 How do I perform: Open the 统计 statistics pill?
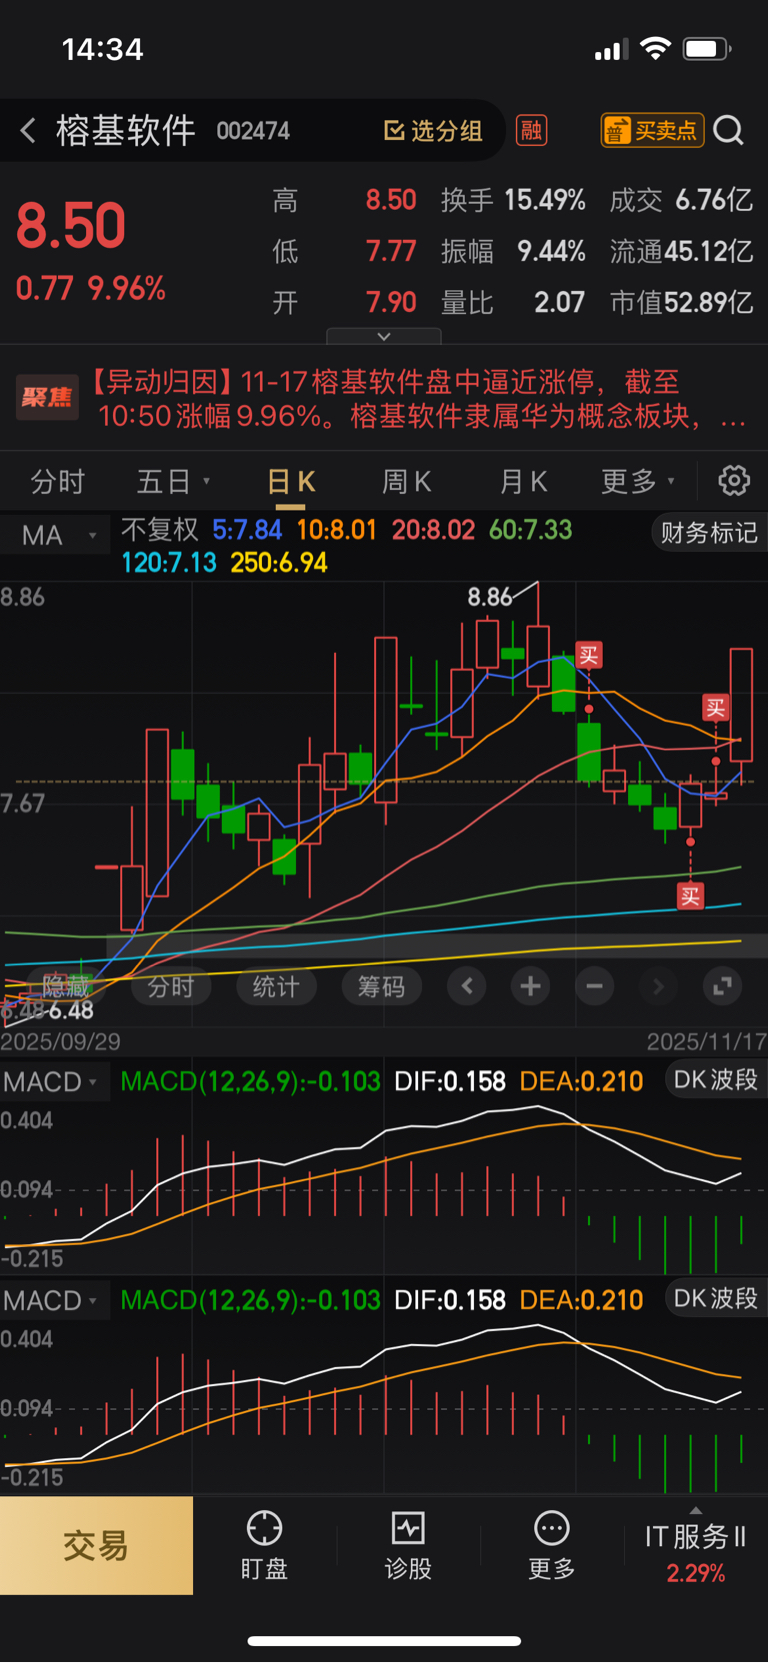(276, 987)
